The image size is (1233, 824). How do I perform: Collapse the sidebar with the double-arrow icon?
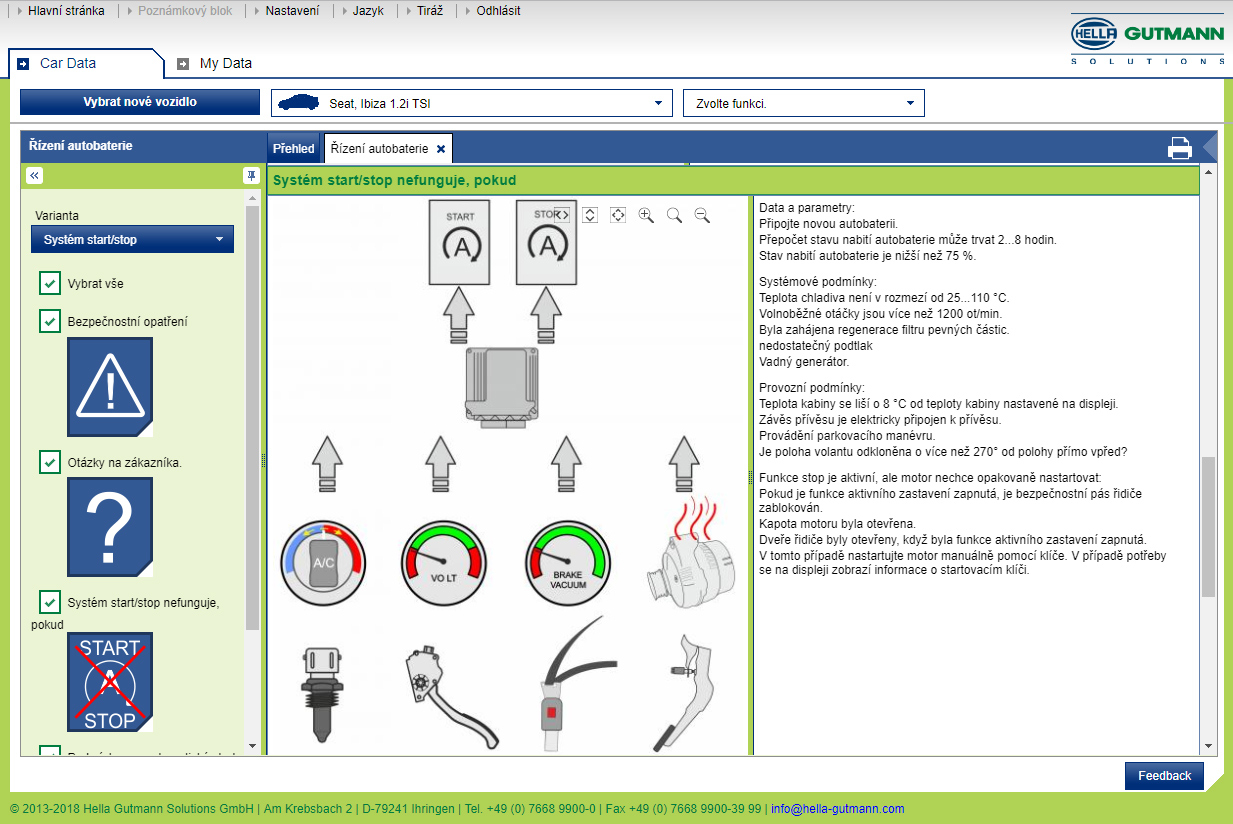[x=34, y=175]
